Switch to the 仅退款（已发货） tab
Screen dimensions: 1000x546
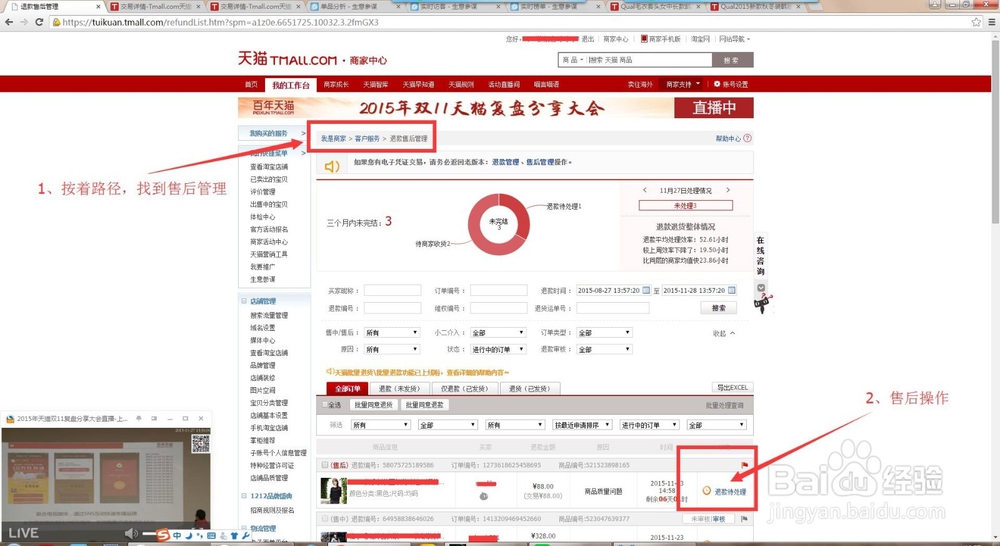coord(464,388)
